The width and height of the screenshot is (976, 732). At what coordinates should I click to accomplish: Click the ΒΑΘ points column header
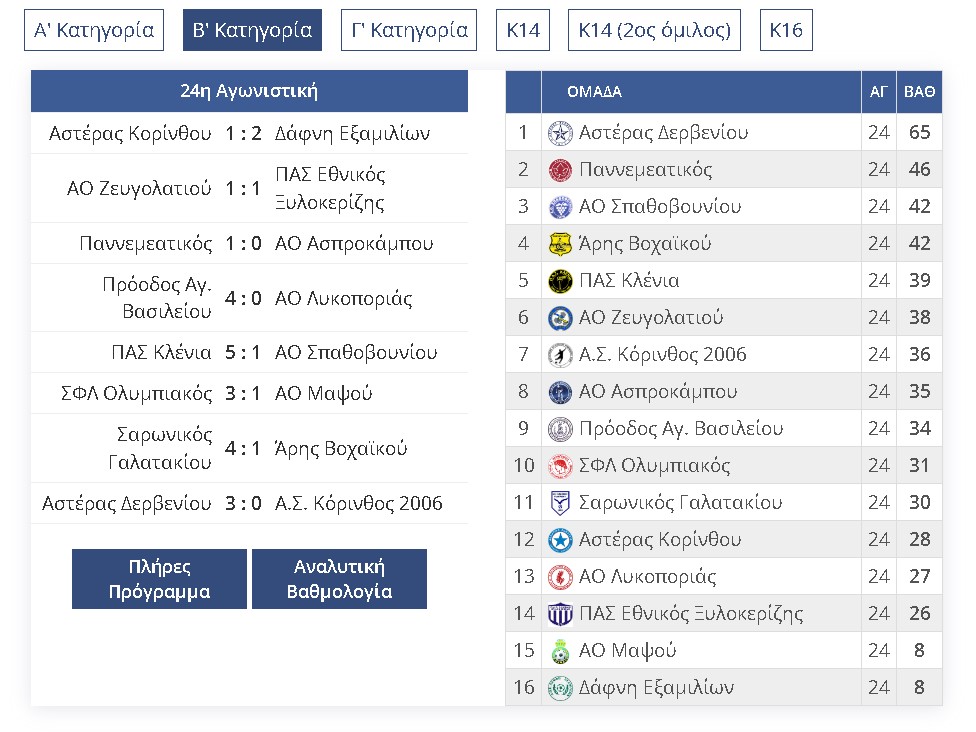(x=919, y=92)
